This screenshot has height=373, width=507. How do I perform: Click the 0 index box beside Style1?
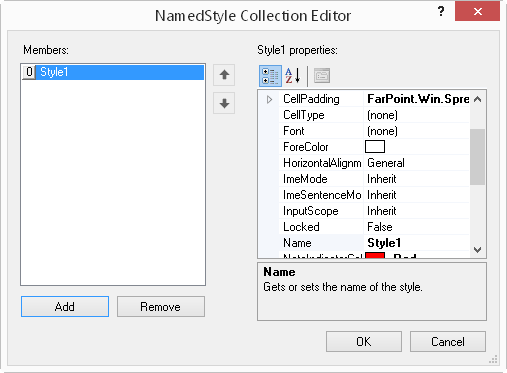click(x=29, y=72)
